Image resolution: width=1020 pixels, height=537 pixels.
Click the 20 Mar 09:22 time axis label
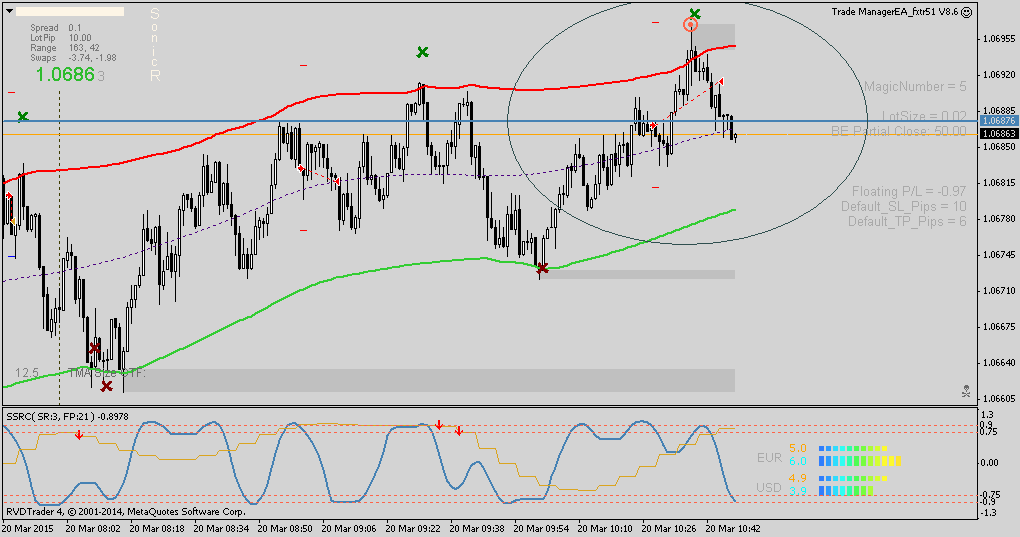coord(413,529)
